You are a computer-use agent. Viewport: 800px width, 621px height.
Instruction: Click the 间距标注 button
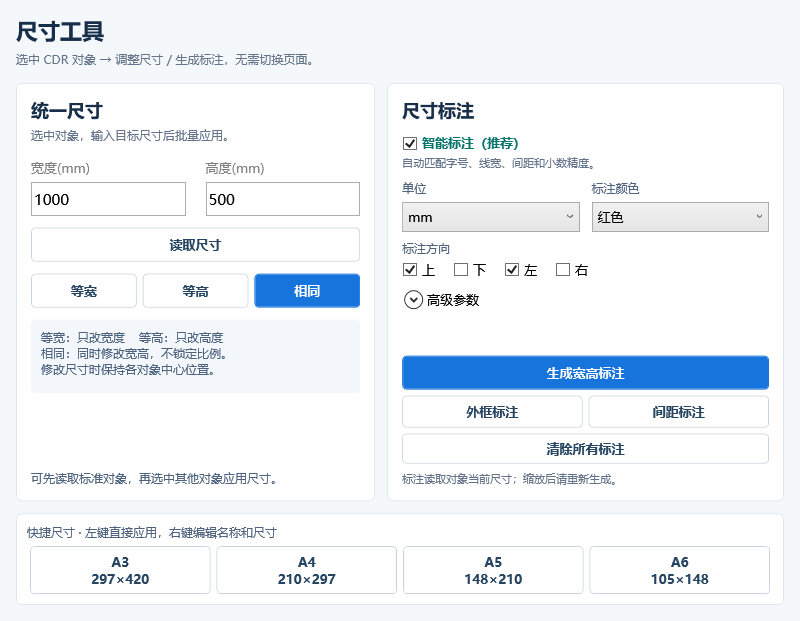(x=679, y=412)
